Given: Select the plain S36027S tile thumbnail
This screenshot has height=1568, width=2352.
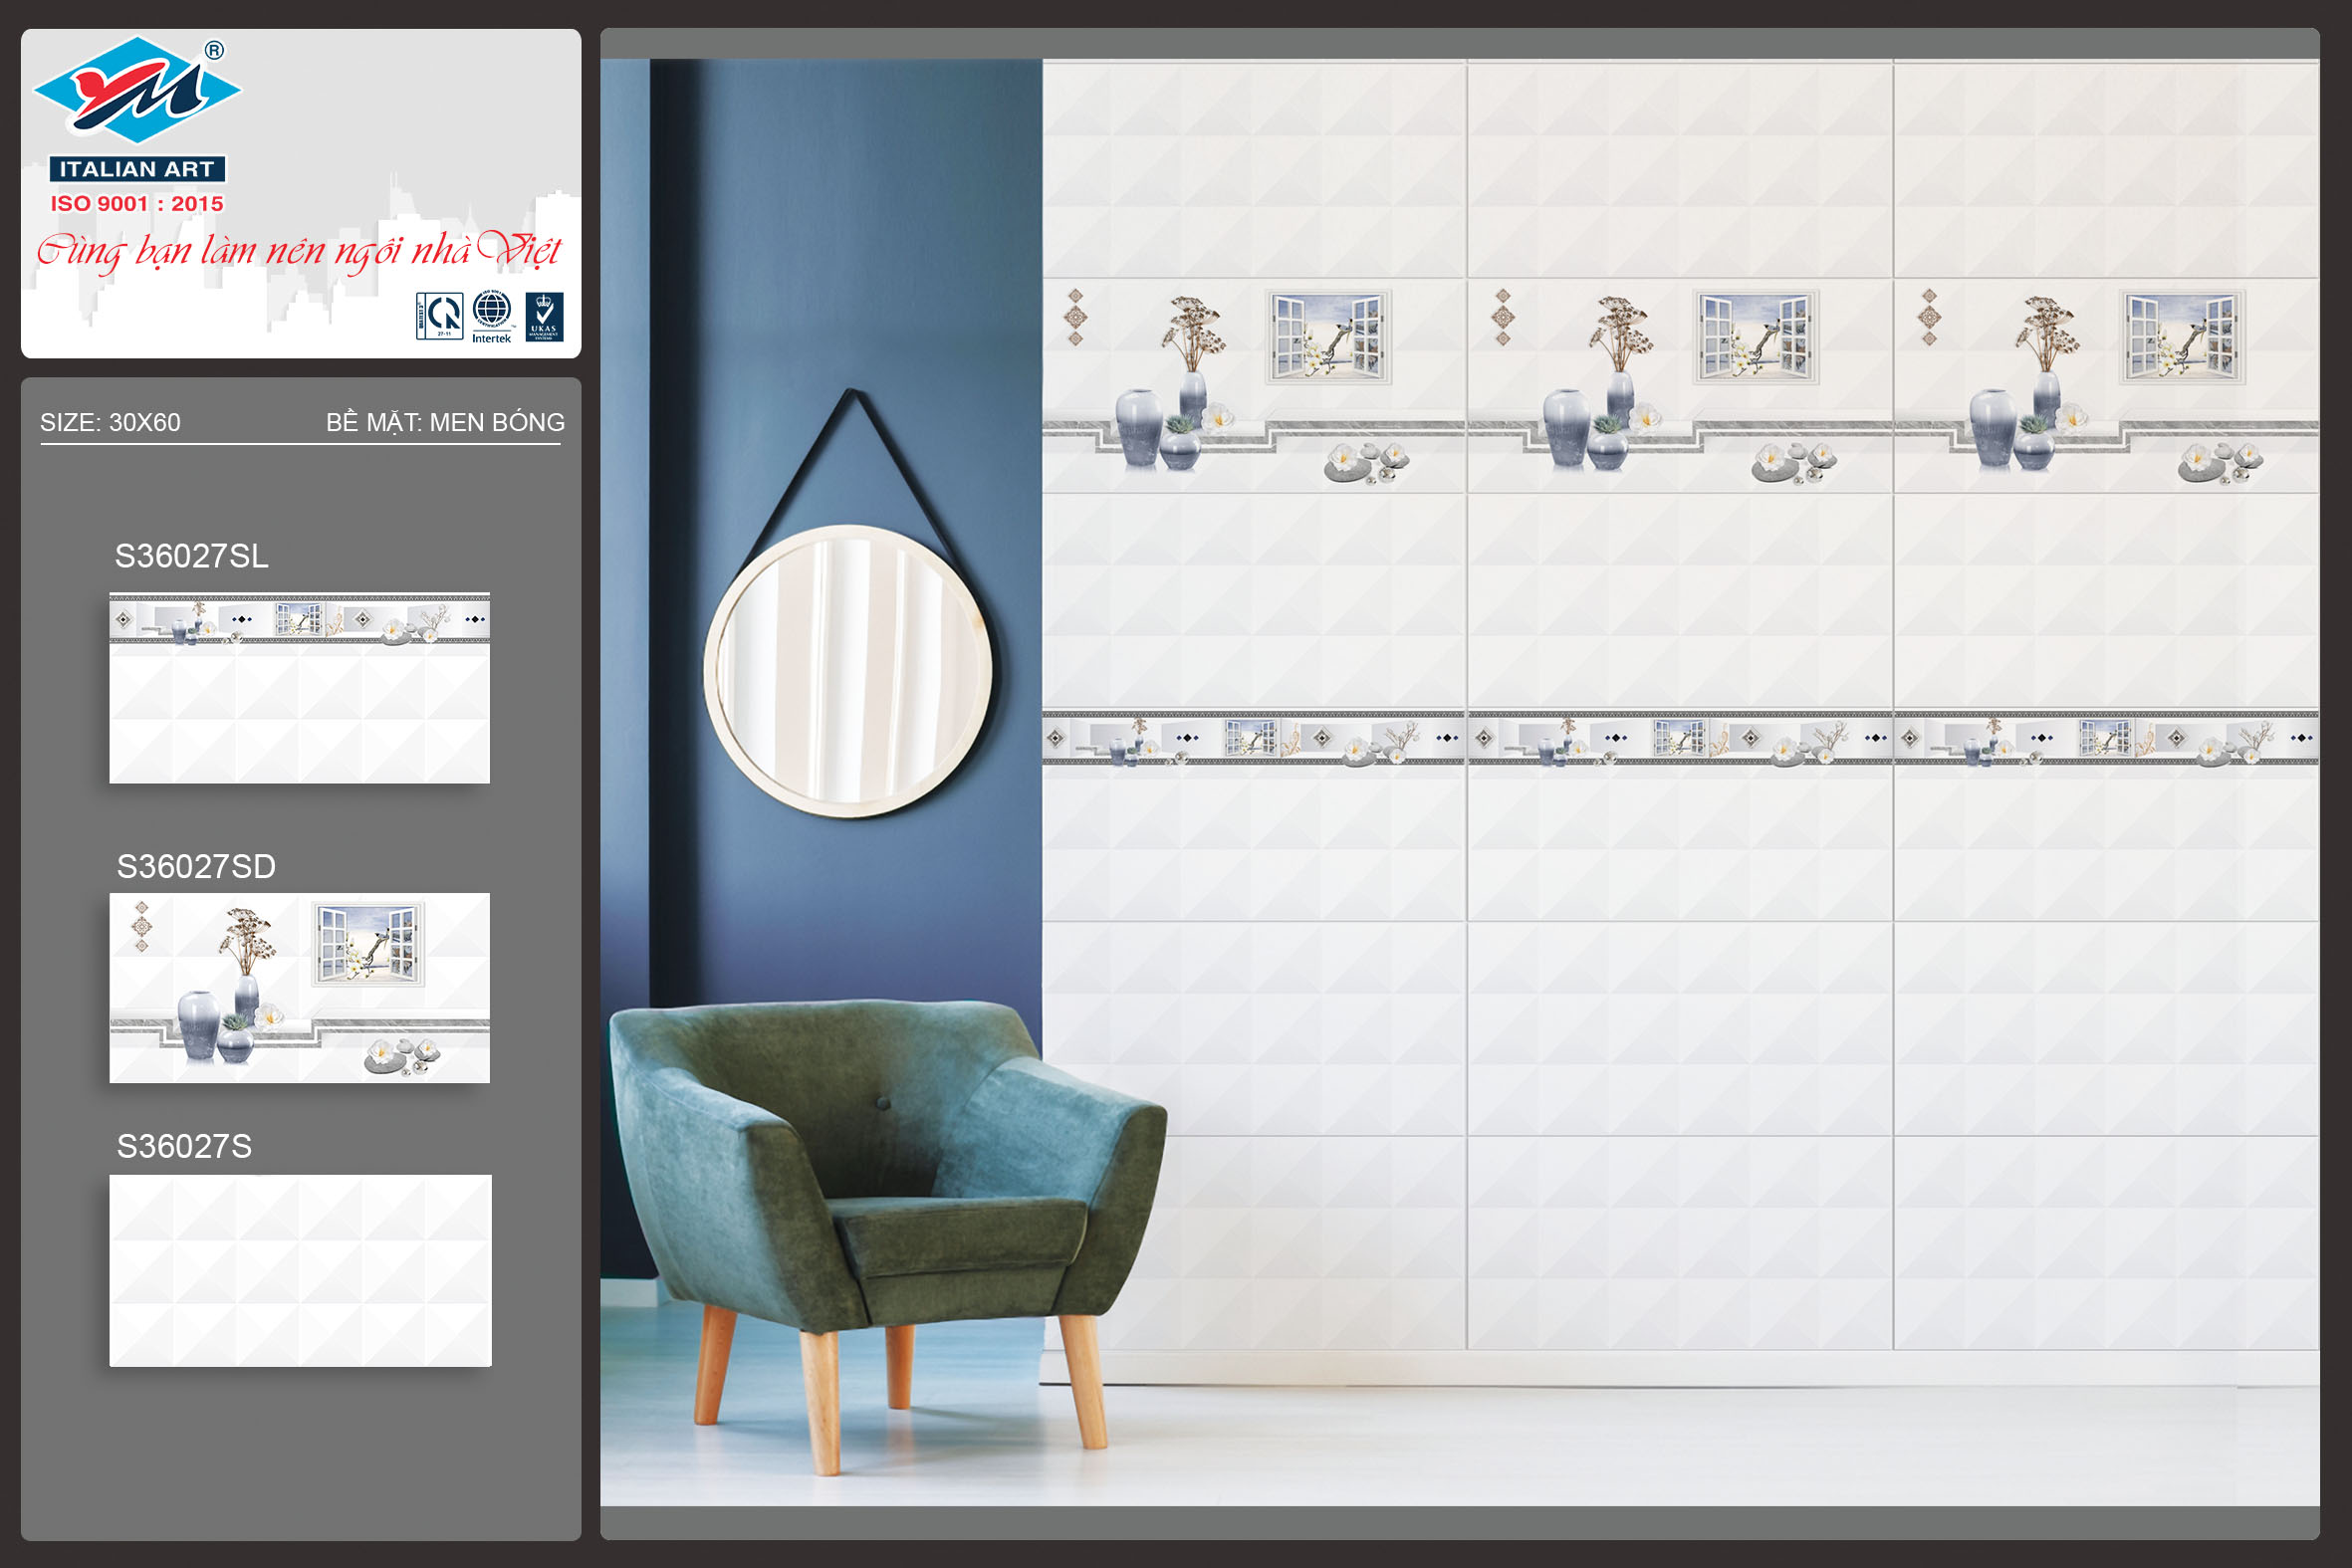Looking at the screenshot, I should point(299,1270).
